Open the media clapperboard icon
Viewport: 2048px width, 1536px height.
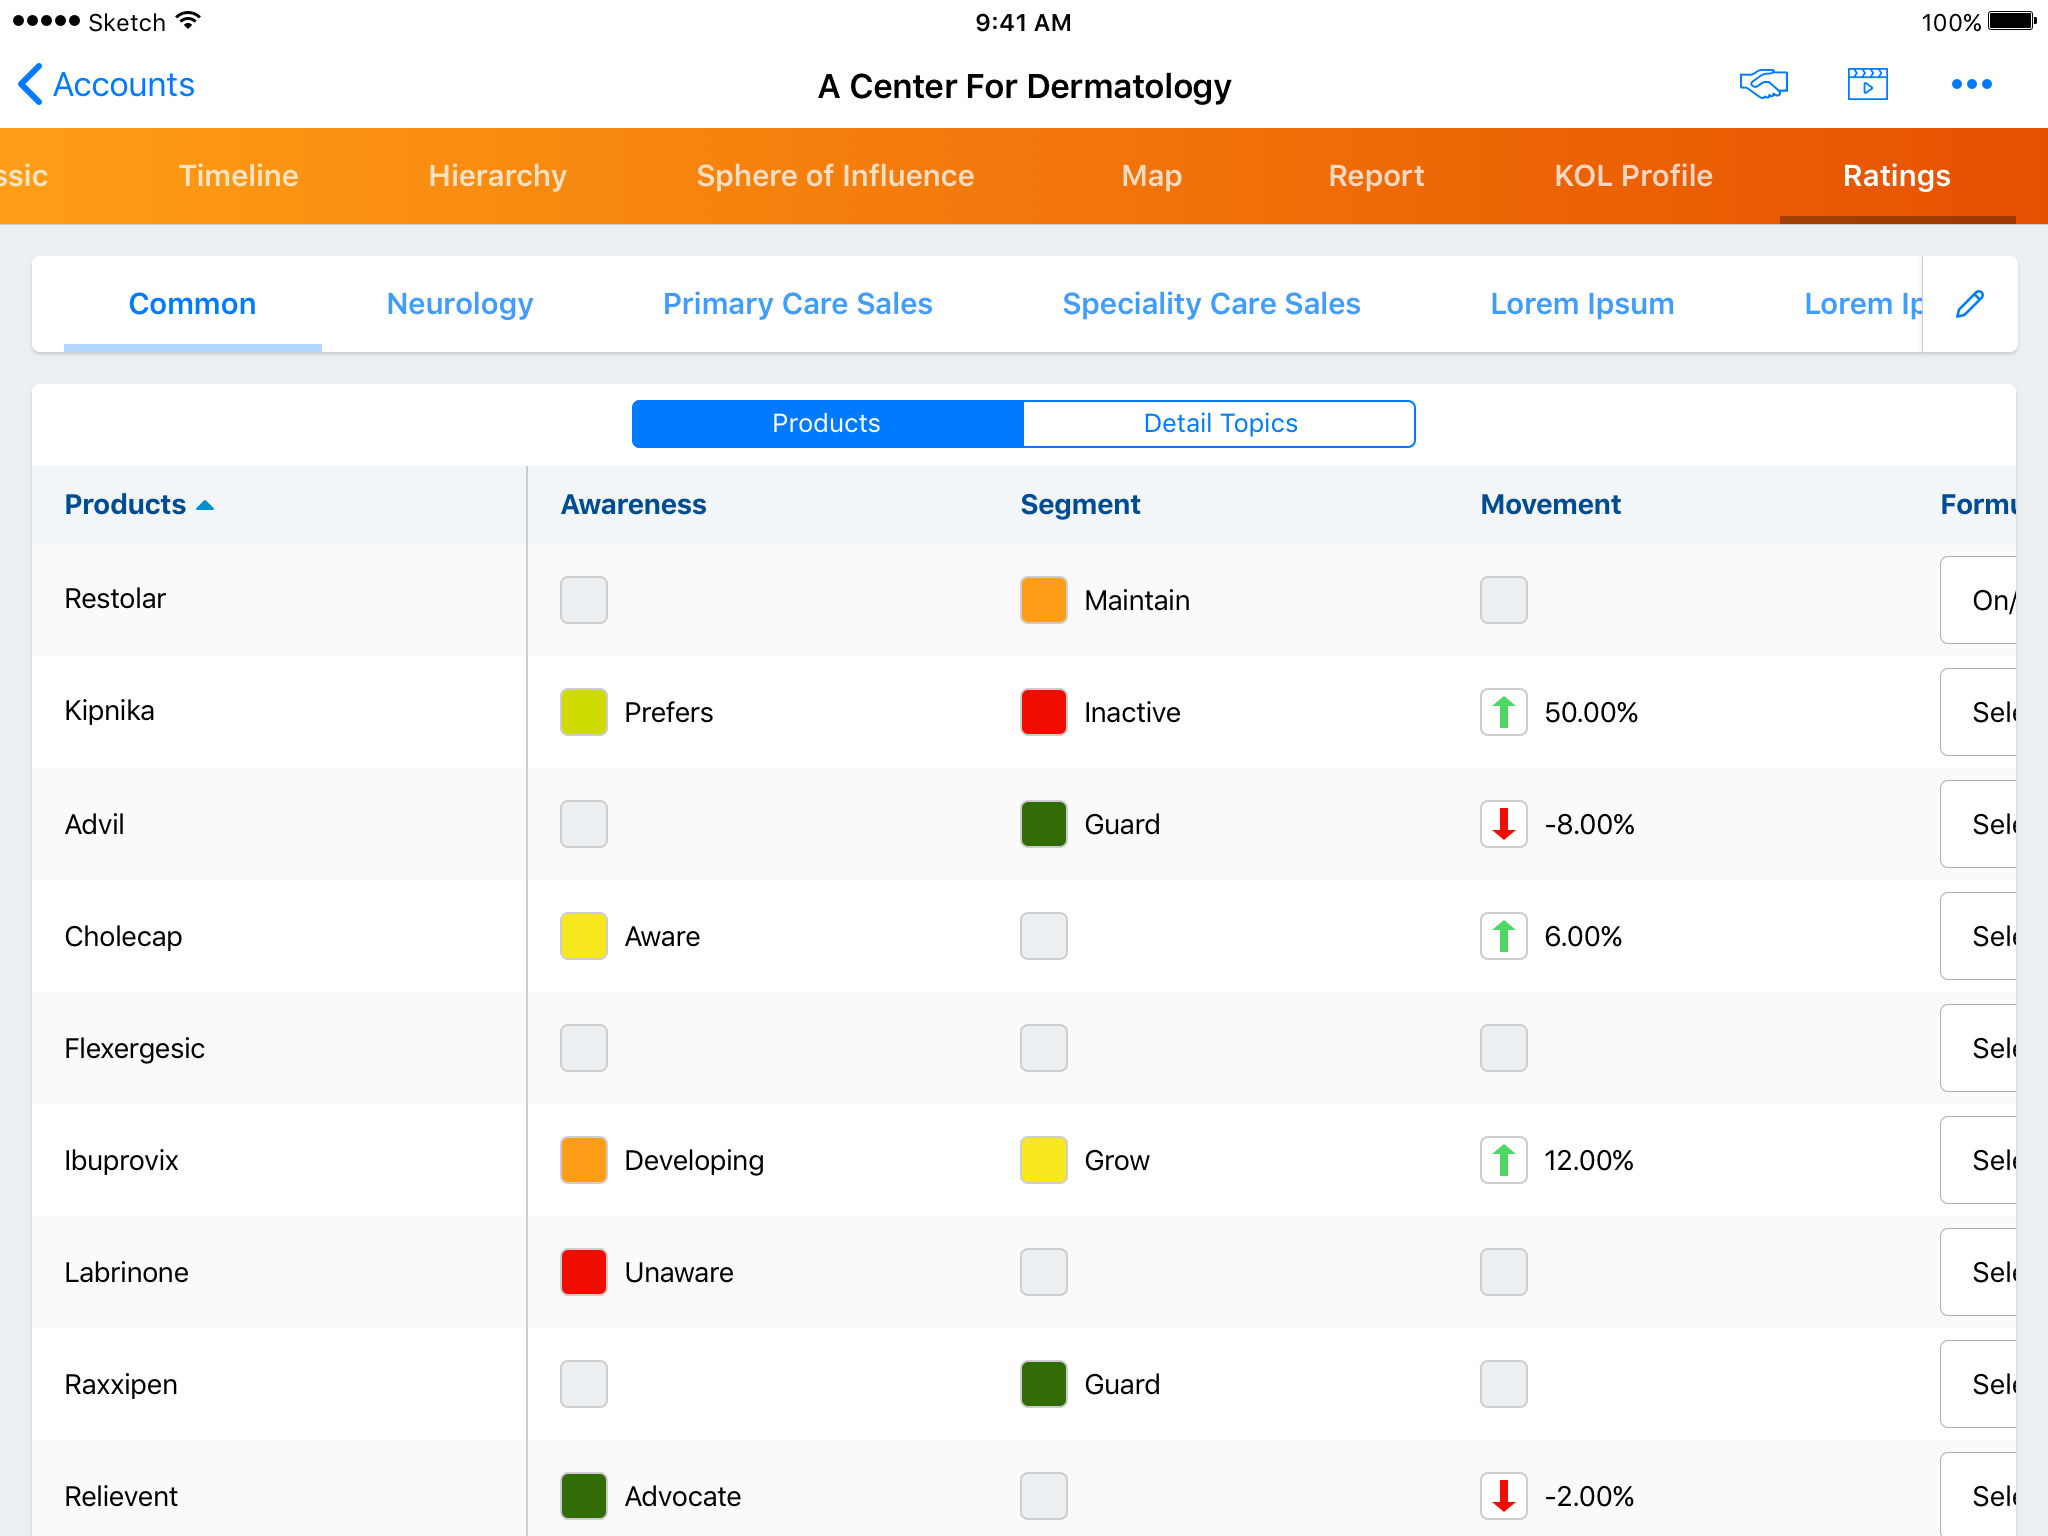1867,85
